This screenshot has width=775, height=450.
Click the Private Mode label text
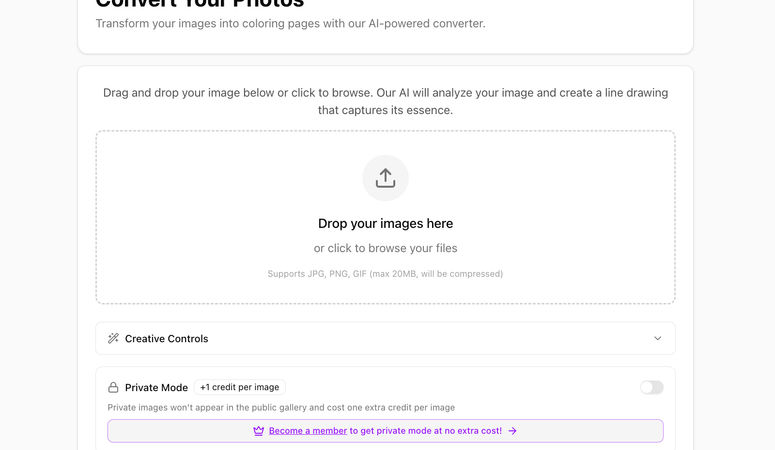tap(156, 387)
